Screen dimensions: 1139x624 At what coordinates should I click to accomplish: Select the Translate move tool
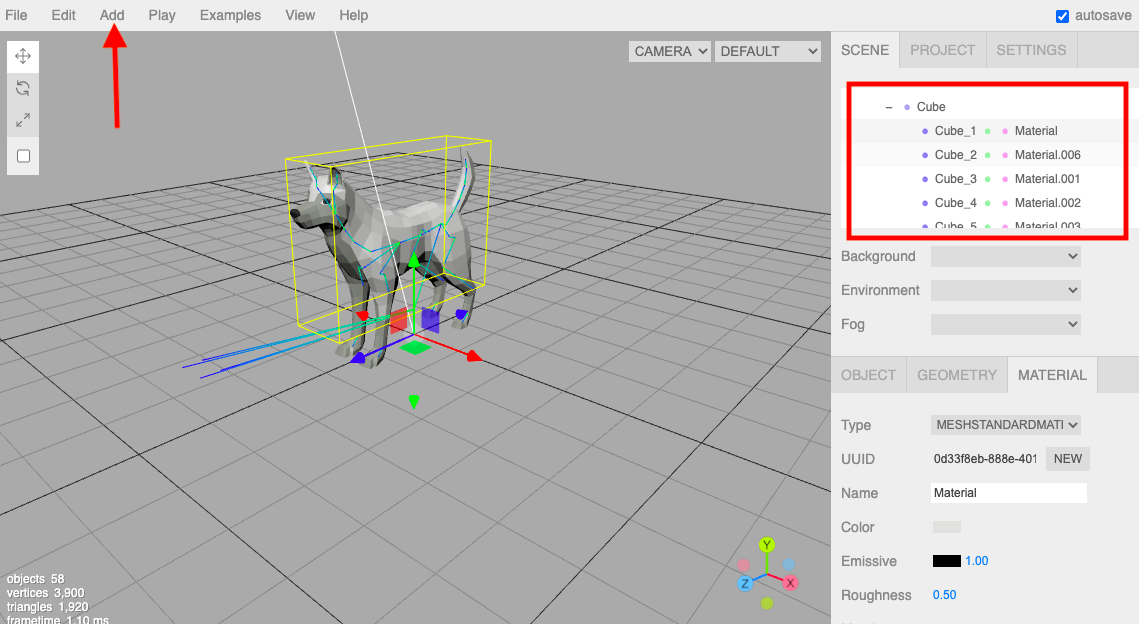(x=23, y=56)
